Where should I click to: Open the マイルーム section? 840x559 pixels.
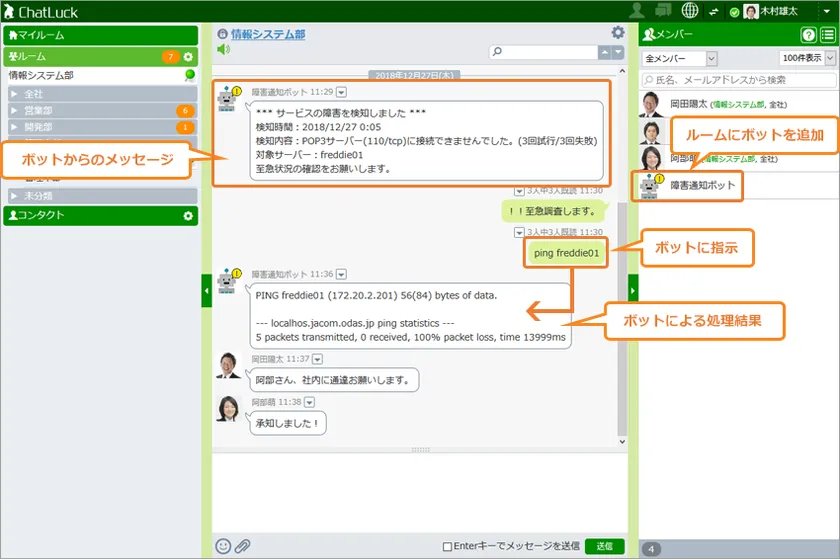(100, 35)
